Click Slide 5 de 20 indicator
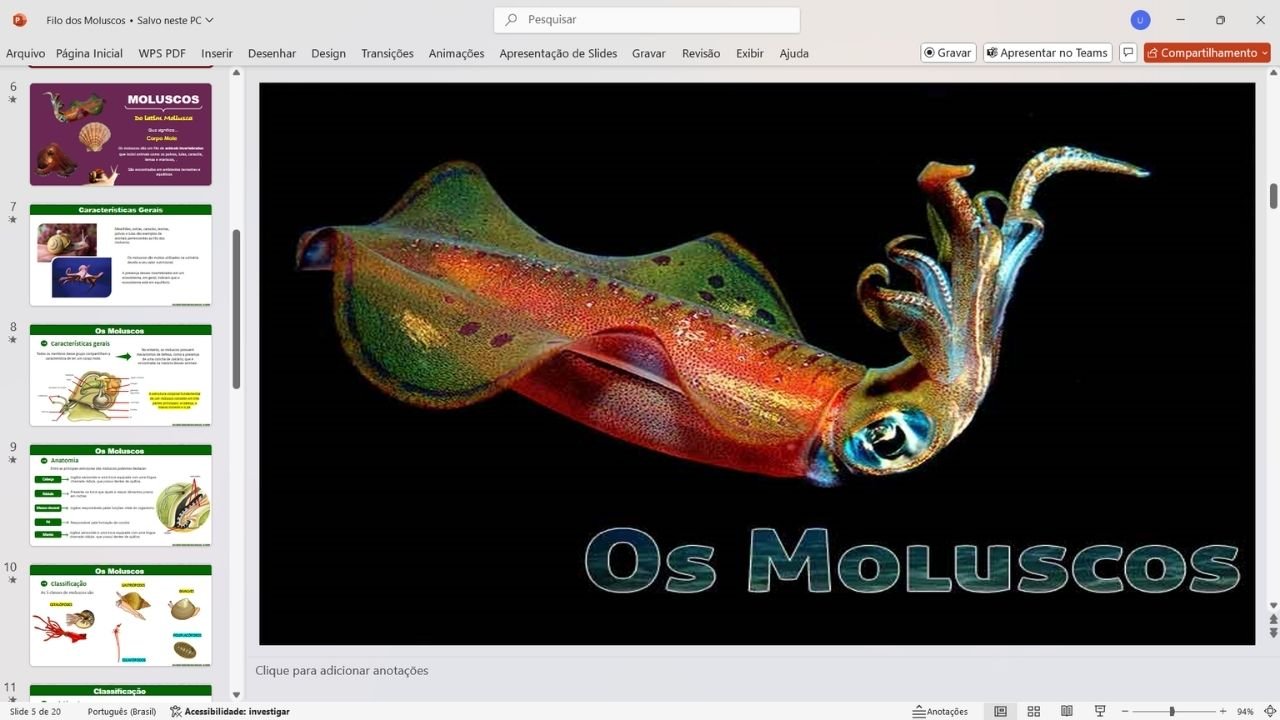The width and height of the screenshot is (1280, 720). tap(36, 712)
